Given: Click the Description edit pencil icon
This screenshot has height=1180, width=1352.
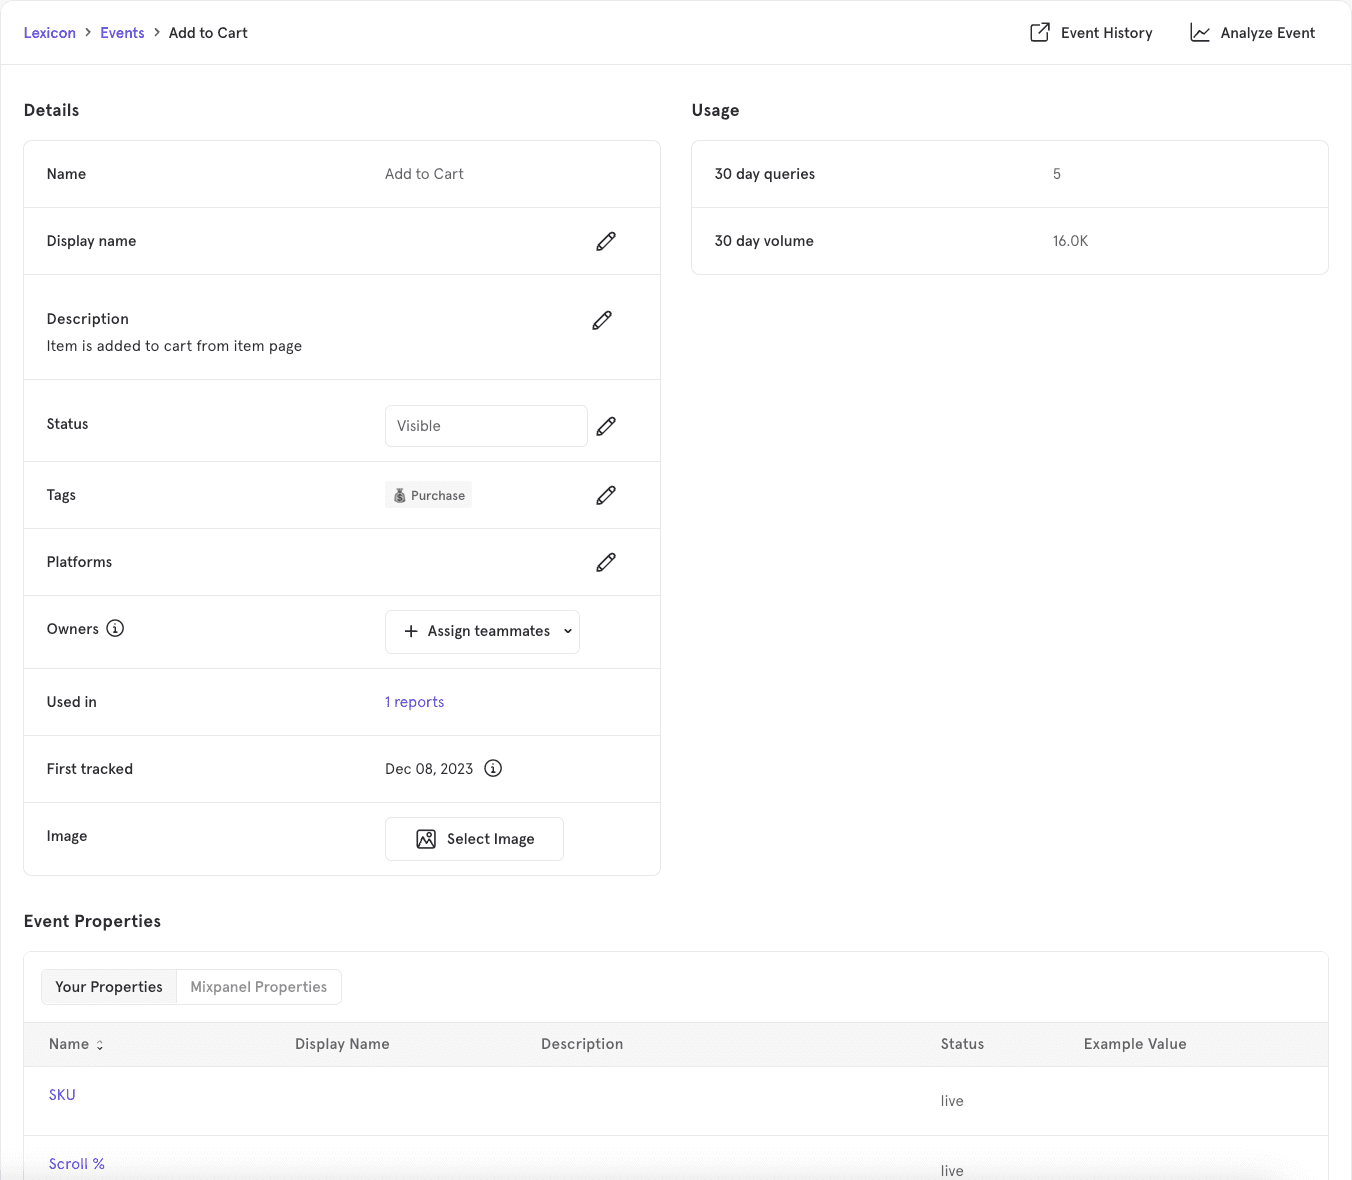Looking at the screenshot, I should click(601, 320).
